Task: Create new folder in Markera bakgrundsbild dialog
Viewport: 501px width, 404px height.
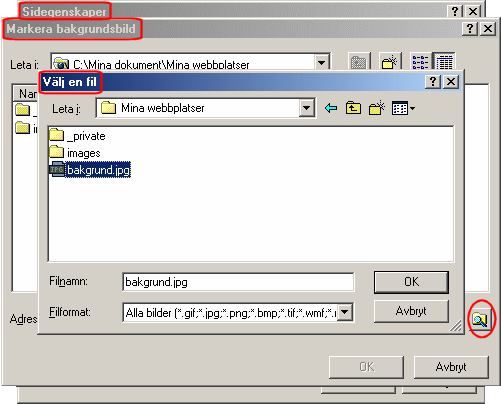Action: 389,61
